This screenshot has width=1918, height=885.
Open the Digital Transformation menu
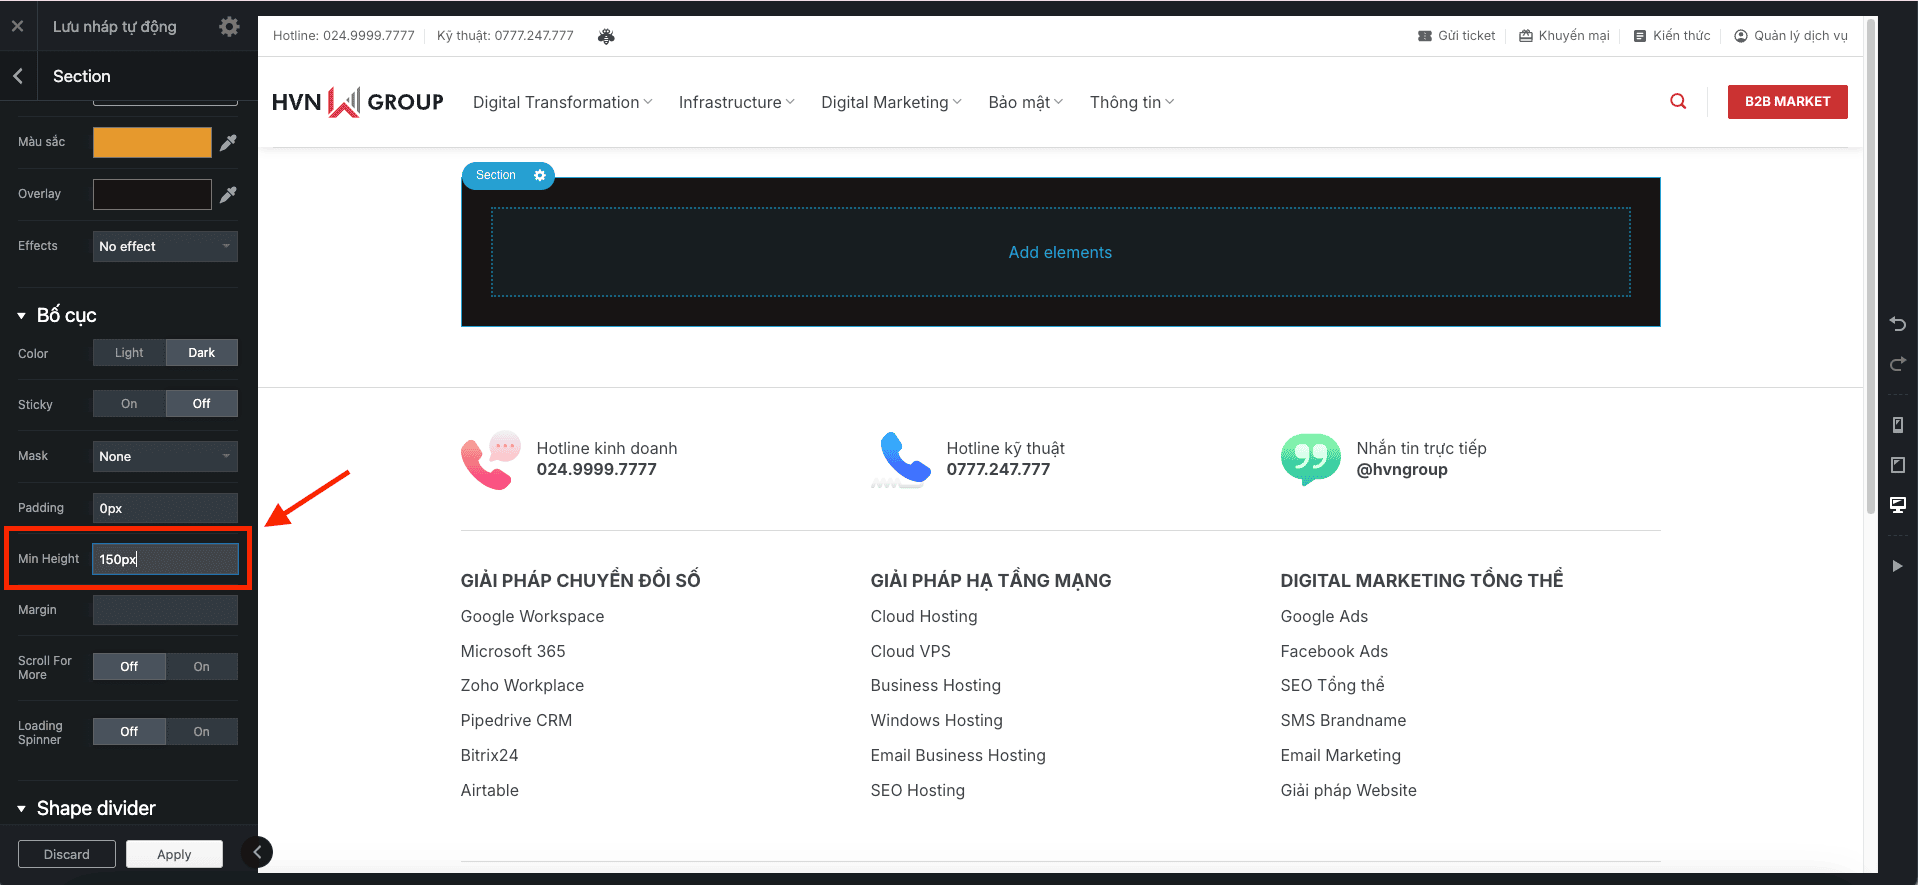click(562, 102)
